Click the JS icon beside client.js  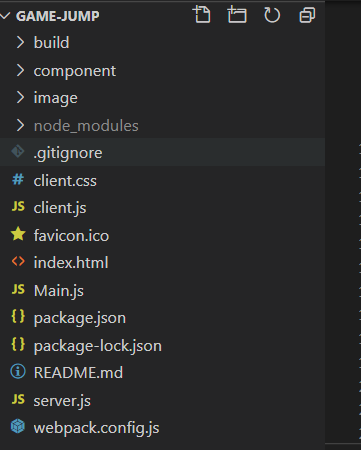tap(18, 207)
